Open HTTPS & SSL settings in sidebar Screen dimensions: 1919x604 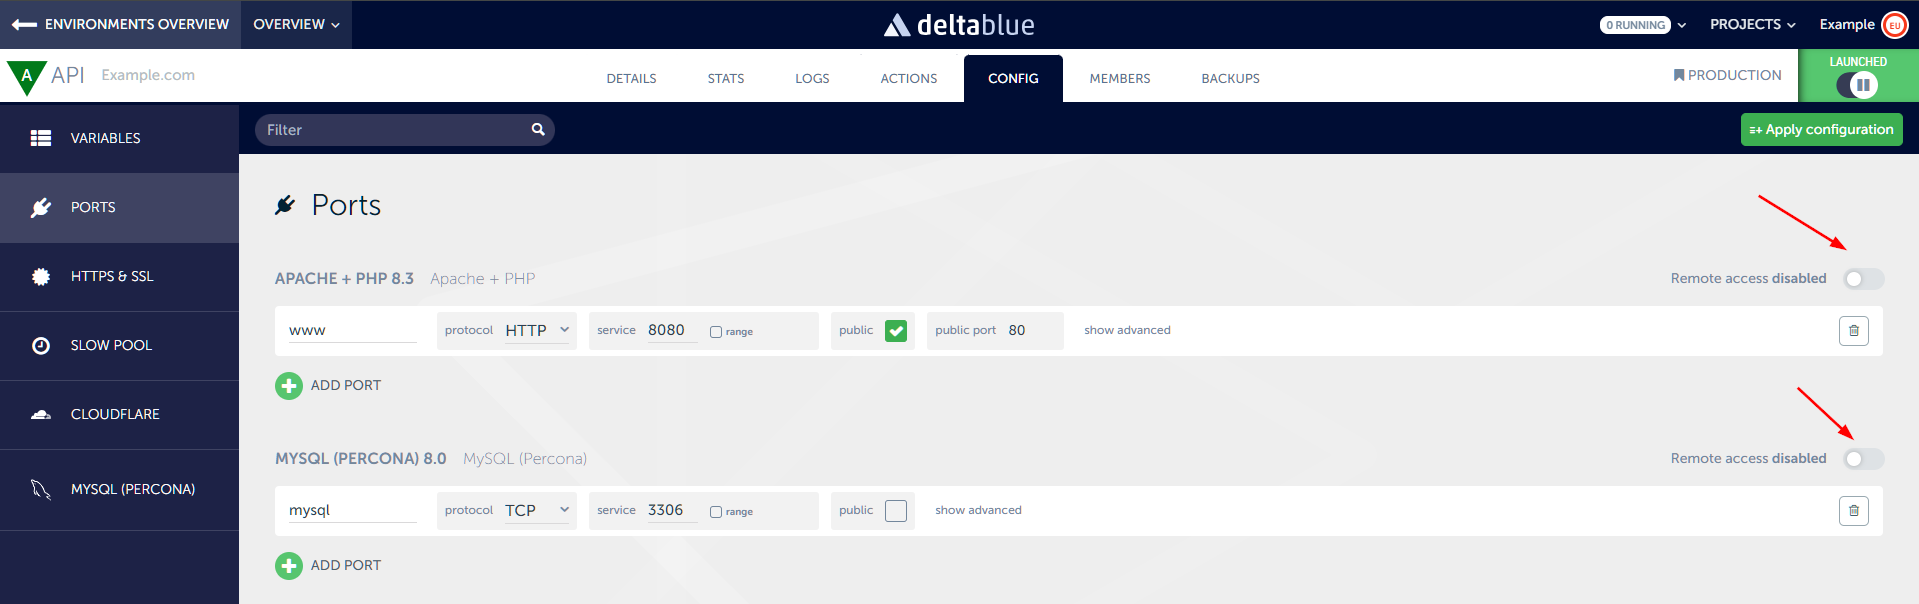click(x=112, y=277)
